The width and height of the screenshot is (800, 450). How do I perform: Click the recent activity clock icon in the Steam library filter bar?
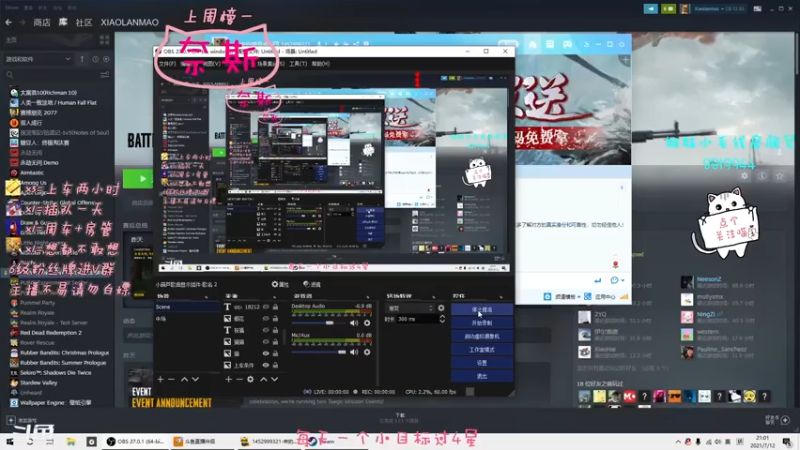click(95, 59)
